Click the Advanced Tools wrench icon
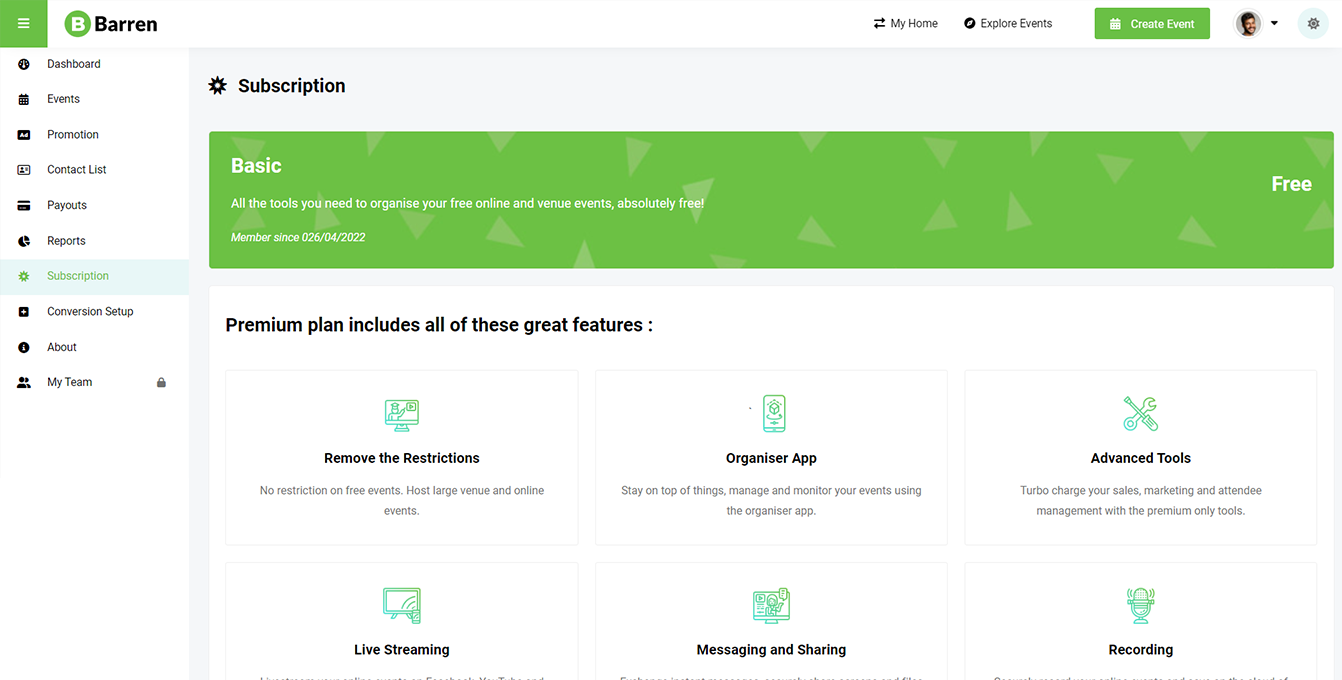The image size is (1342, 680). [x=1140, y=413]
